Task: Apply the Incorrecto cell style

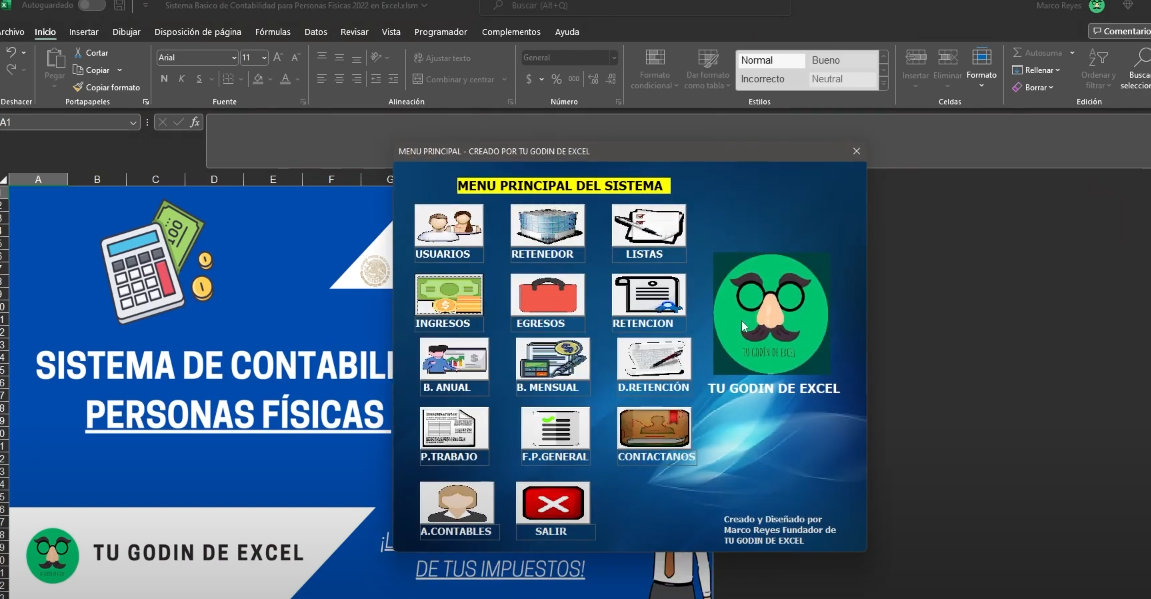Action: click(x=771, y=79)
